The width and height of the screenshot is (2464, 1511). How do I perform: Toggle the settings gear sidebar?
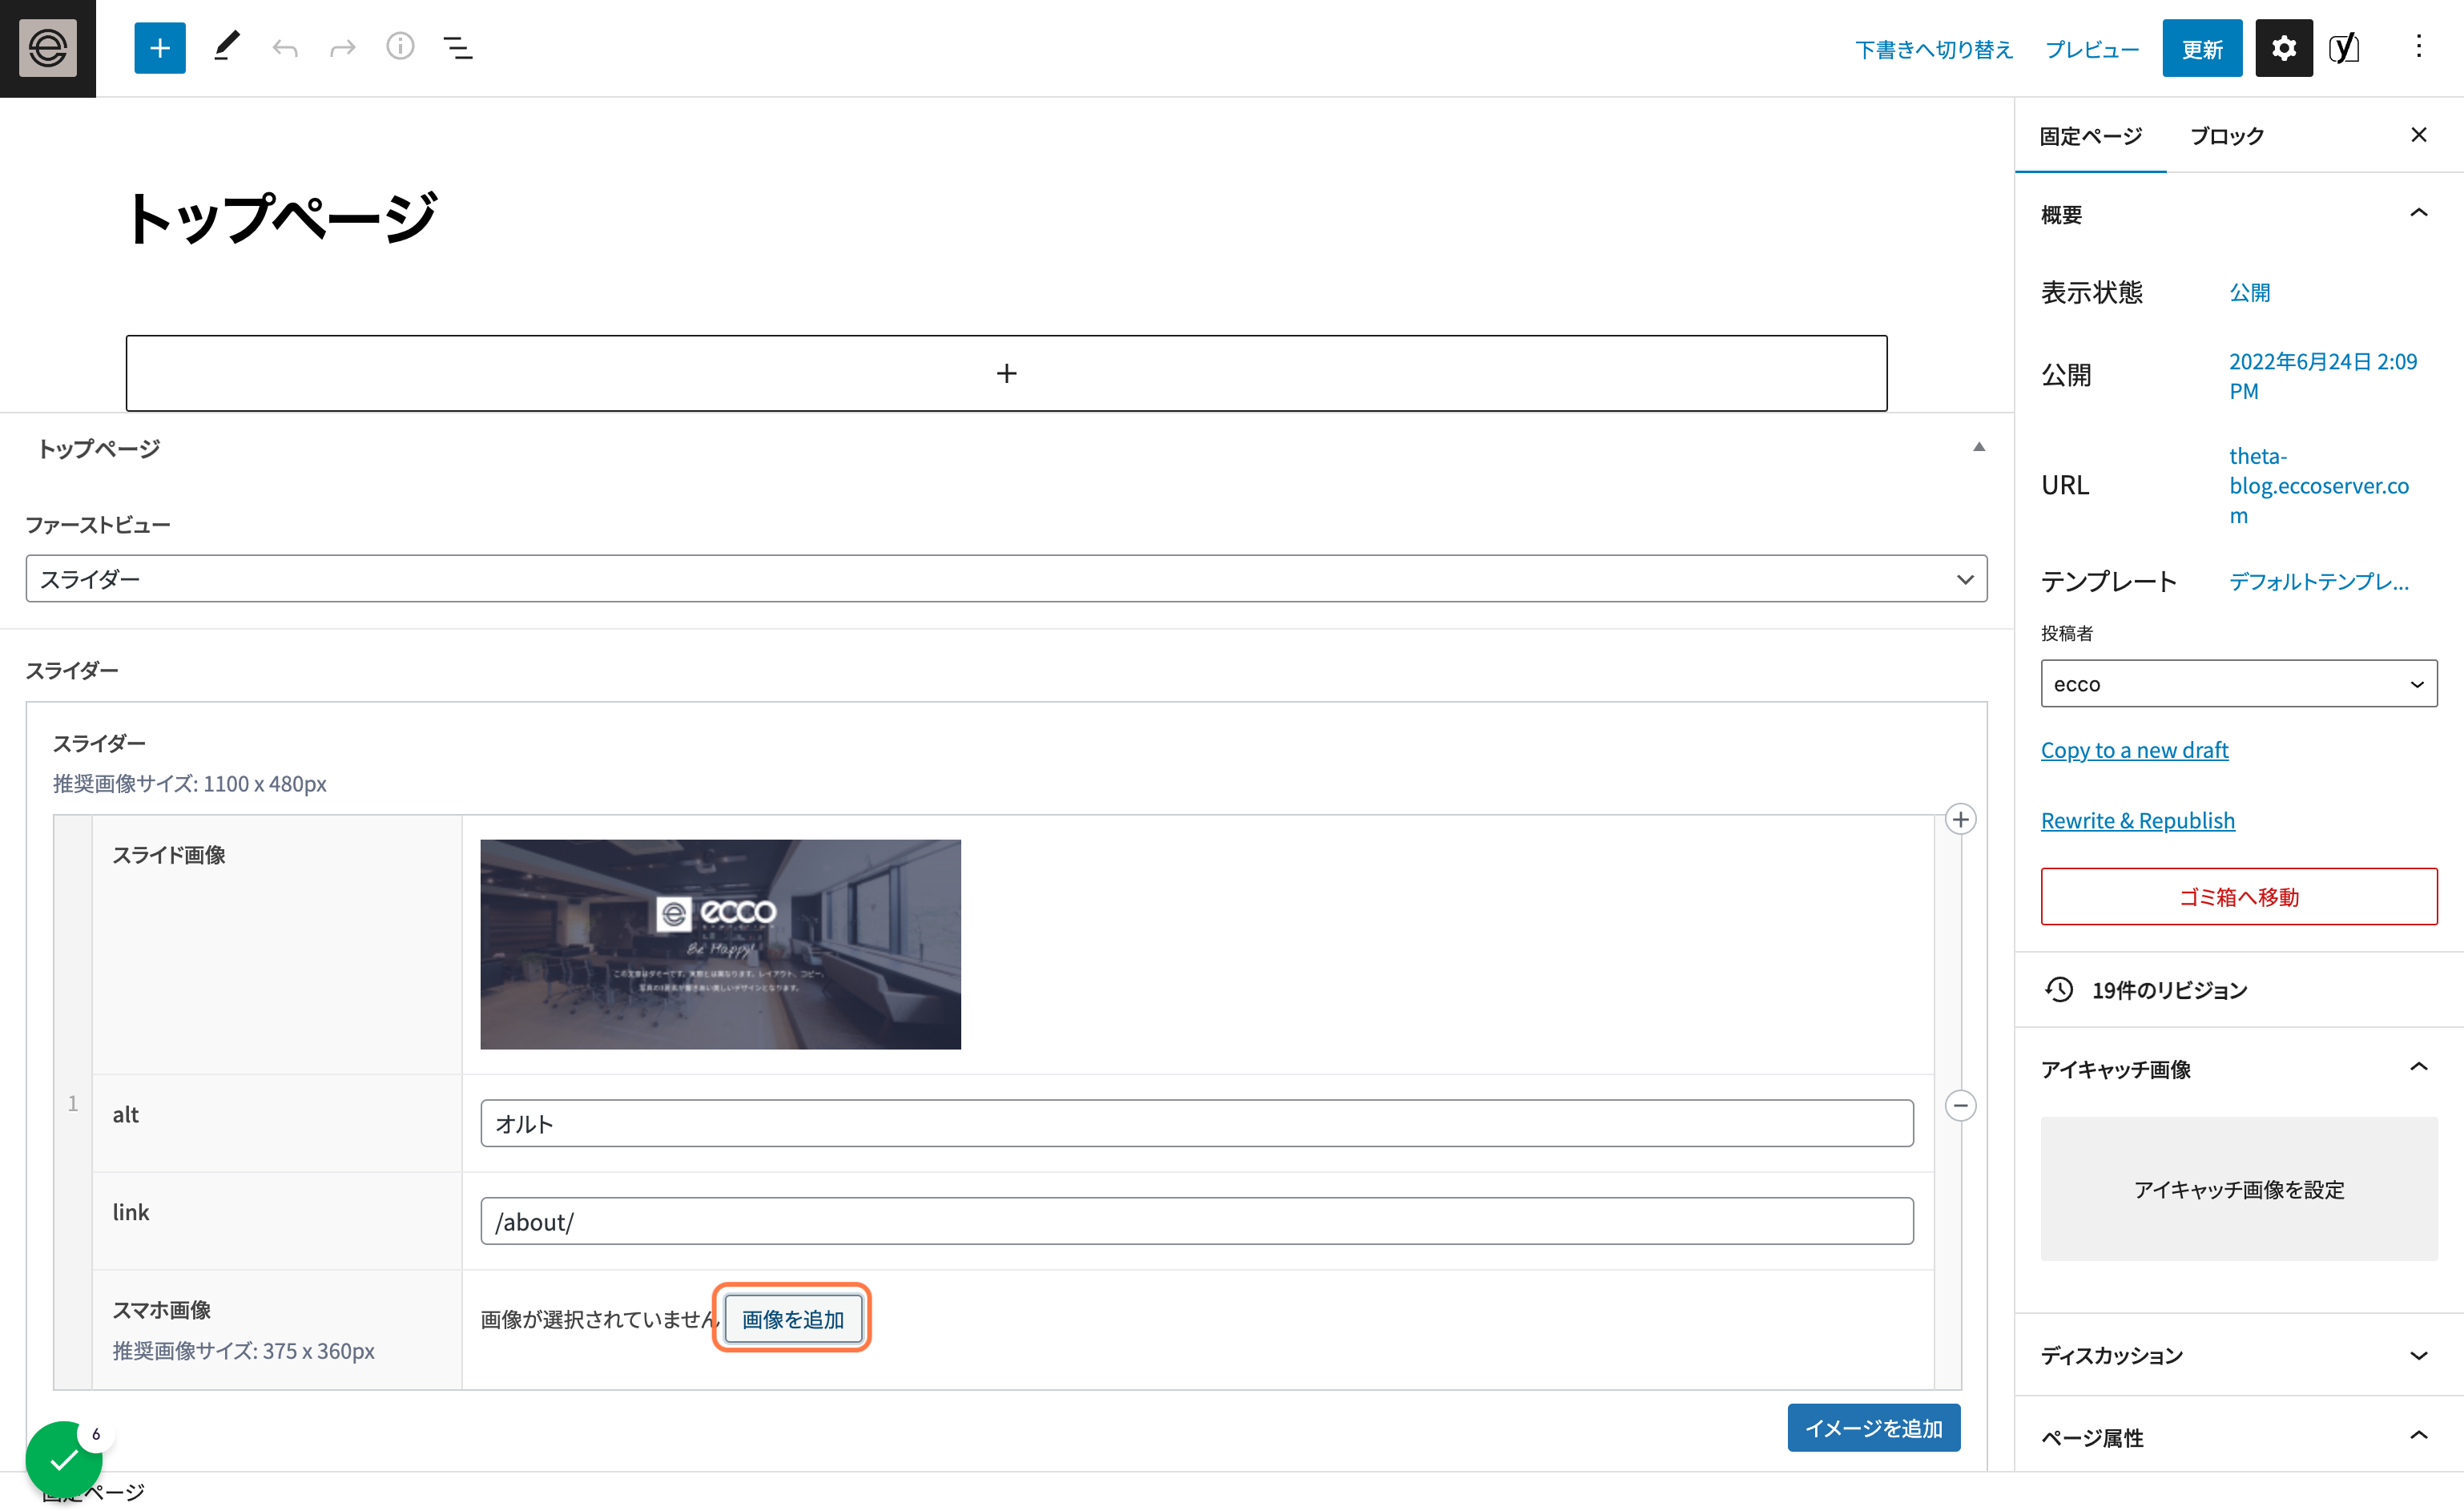pyautogui.click(x=2283, y=48)
